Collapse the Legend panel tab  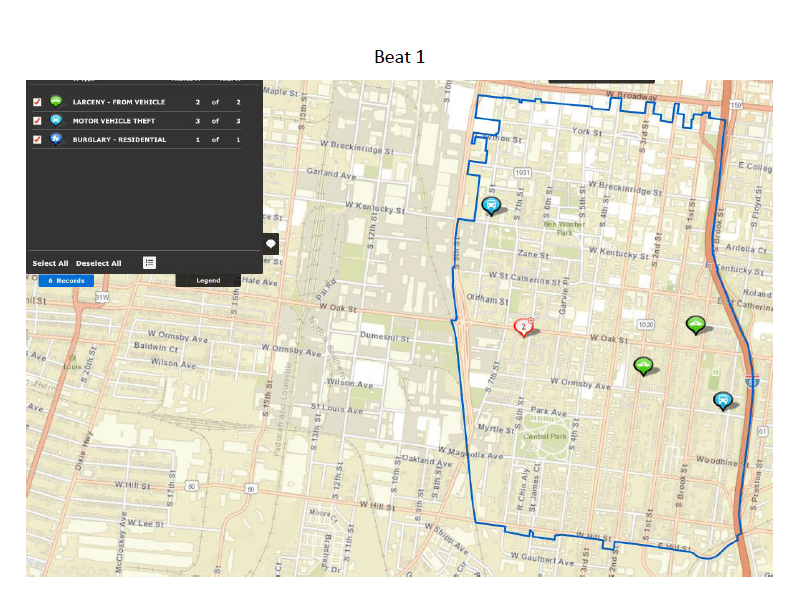208,280
